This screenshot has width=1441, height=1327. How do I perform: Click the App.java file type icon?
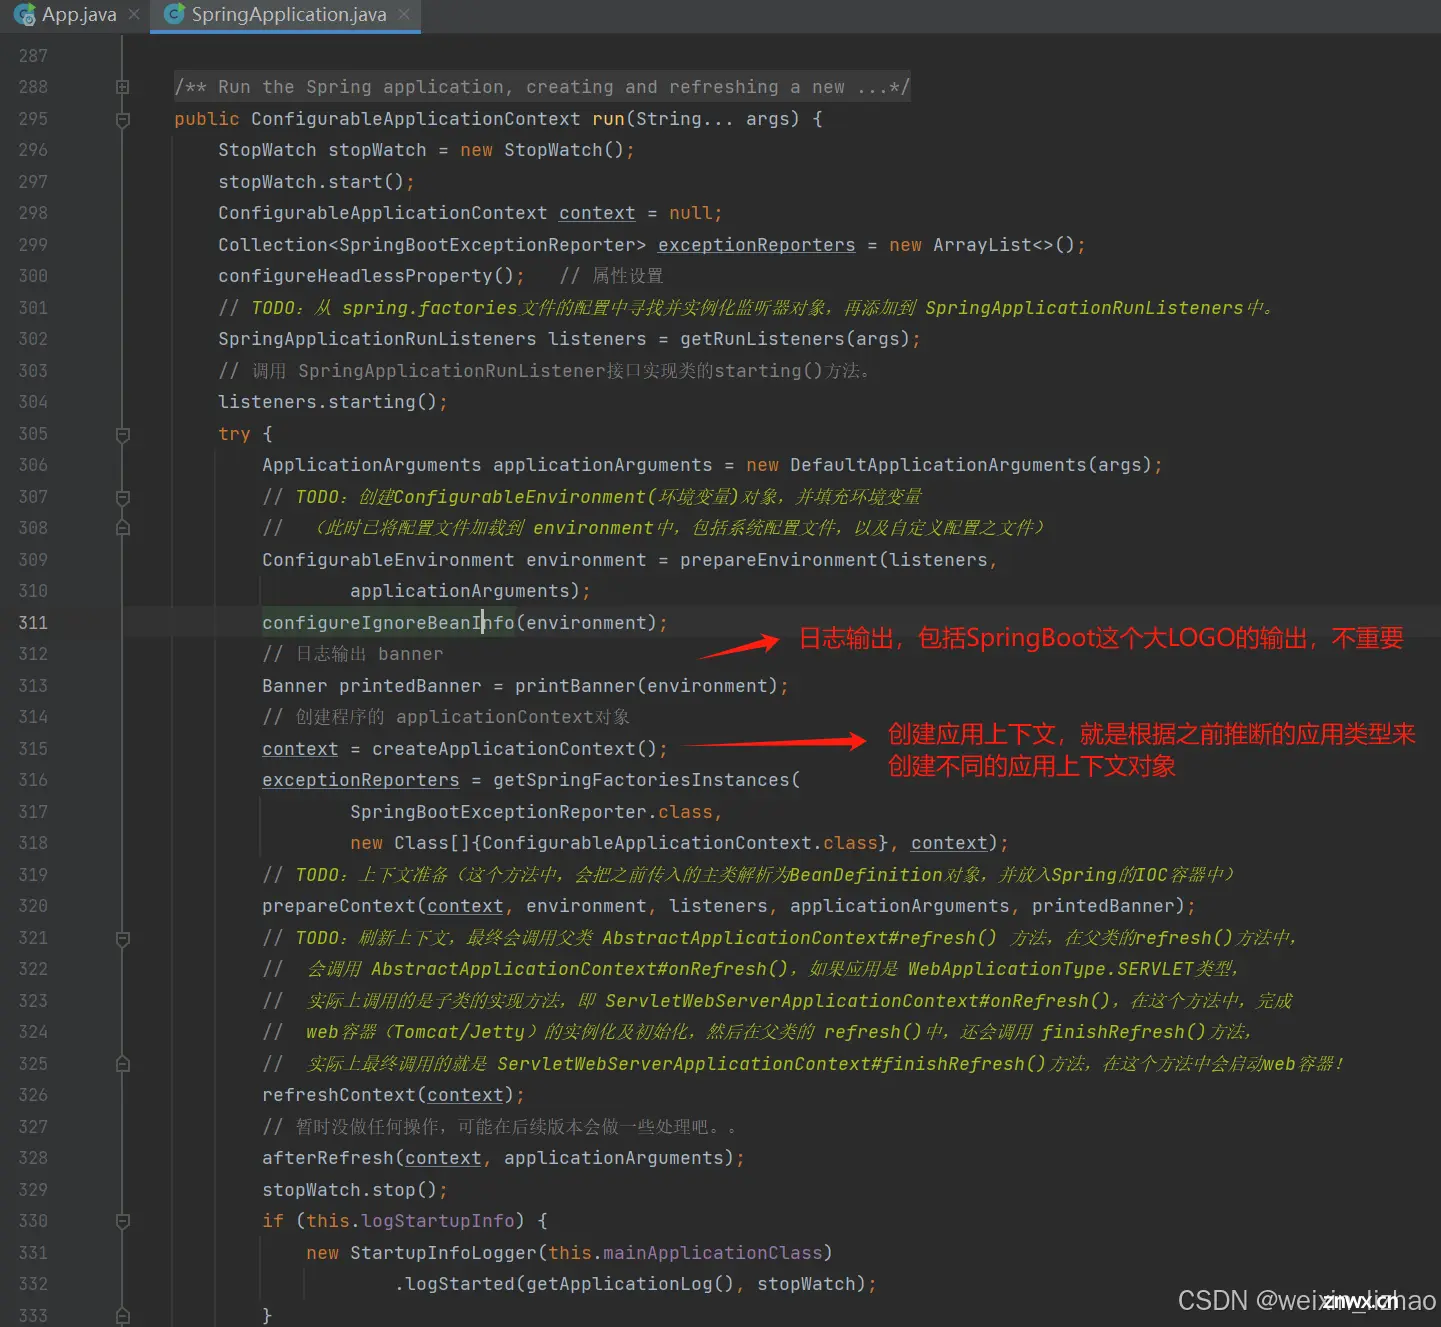click(x=24, y=15)
